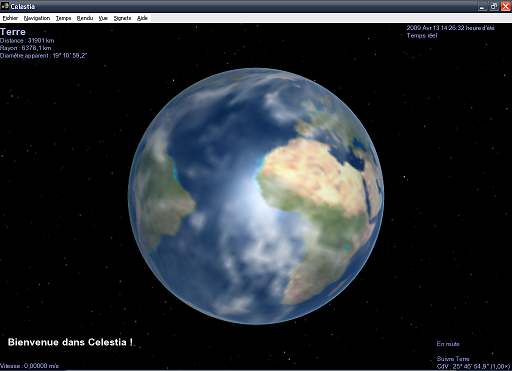Click the Terre object title text

pyautogui.click(x=13, y=32)
